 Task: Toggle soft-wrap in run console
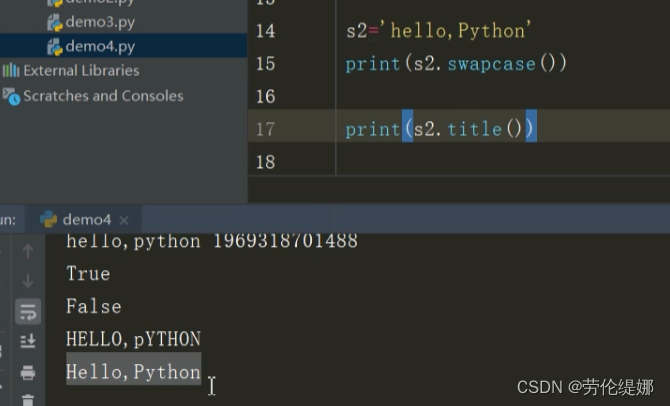[x=28, y=311]
